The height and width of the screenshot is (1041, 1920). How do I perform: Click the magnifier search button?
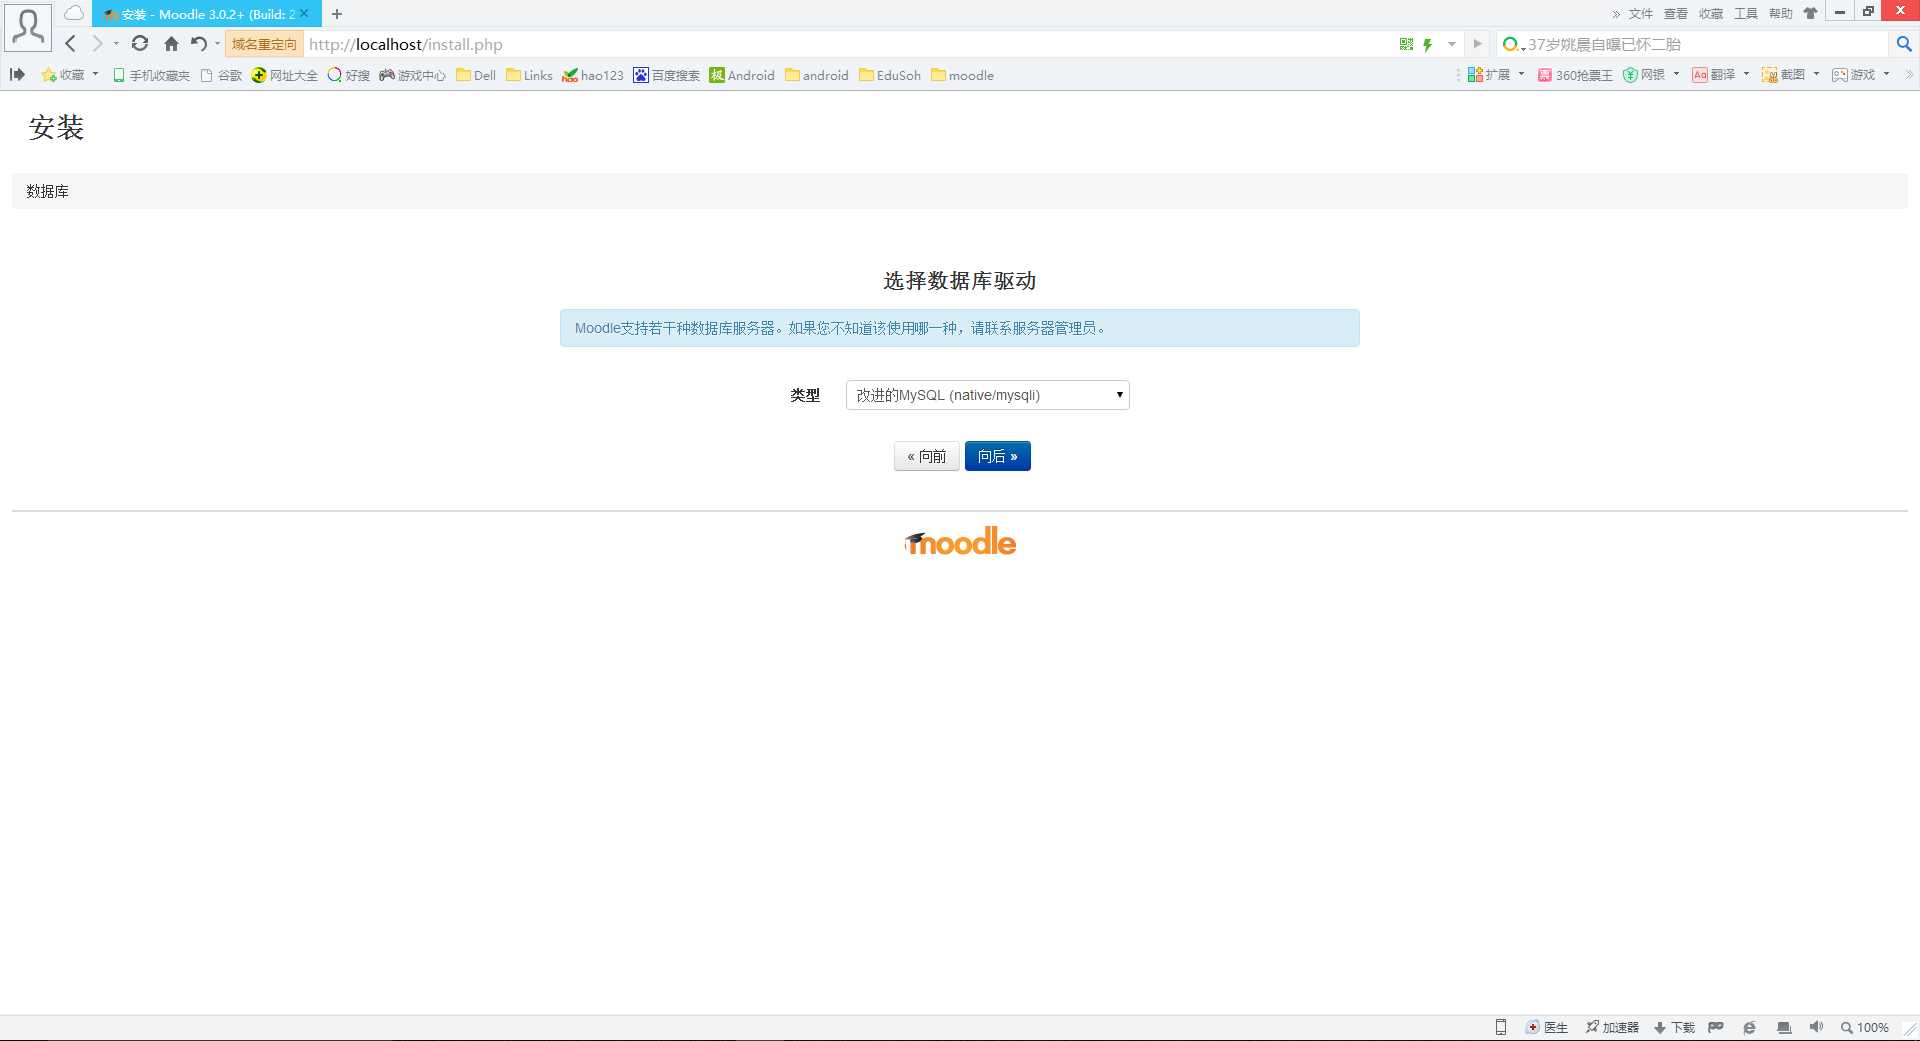coord(1904,44)
